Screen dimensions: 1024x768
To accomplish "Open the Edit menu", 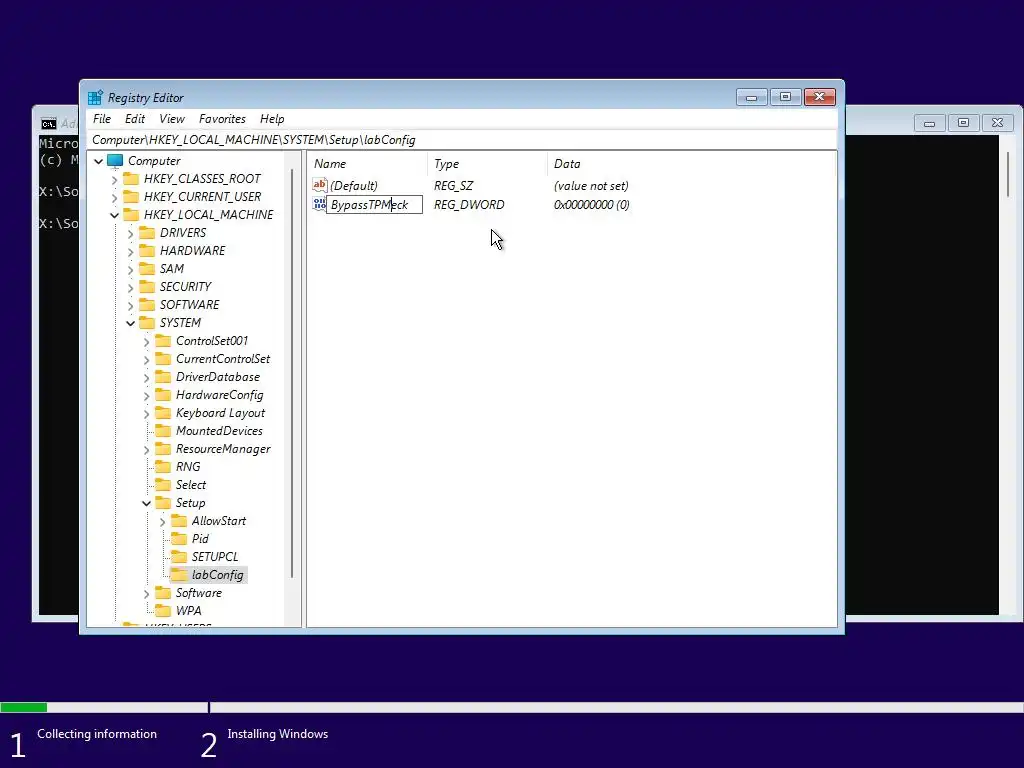I will [135, 119].
